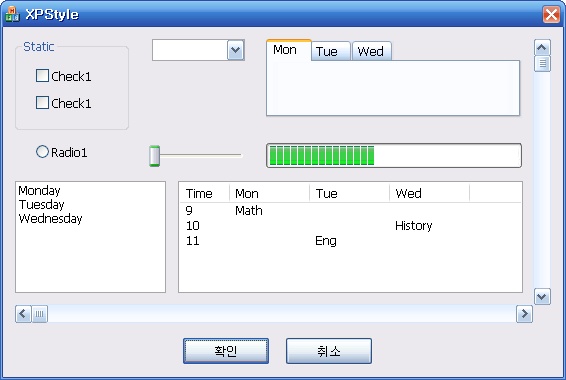Click the History cell

tap(414, 226)
